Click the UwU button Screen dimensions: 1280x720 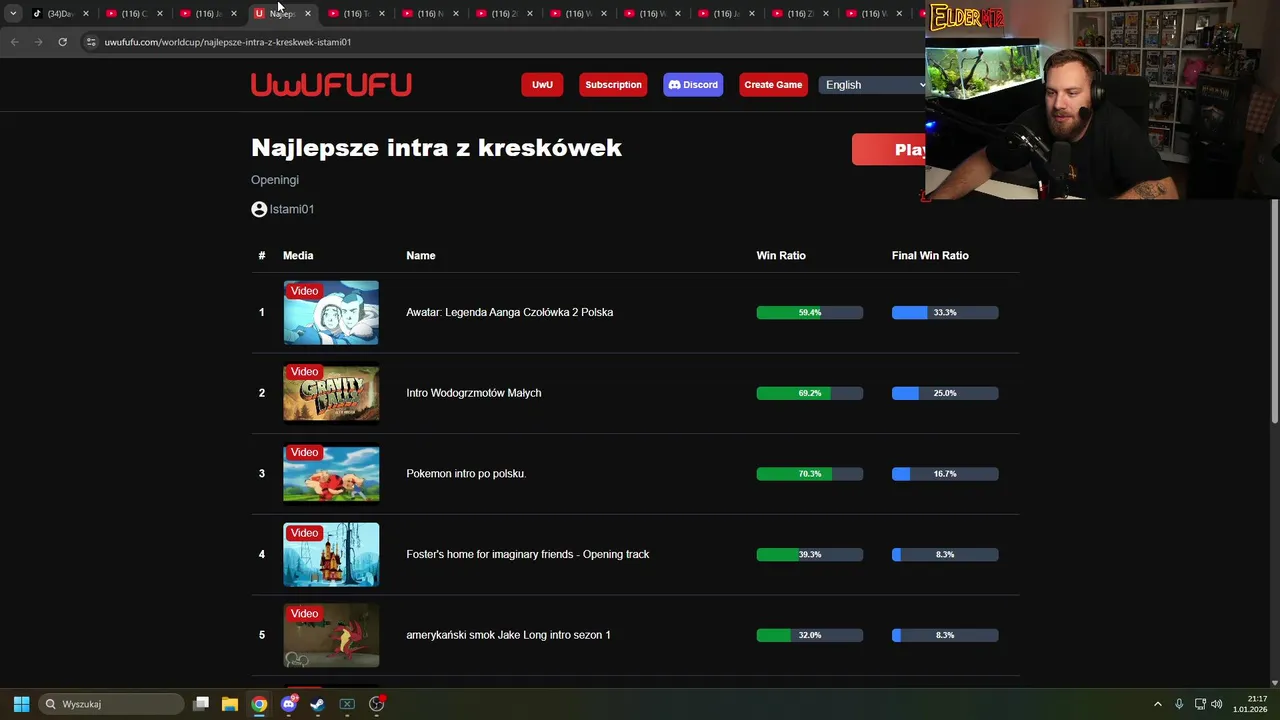click(542, 85)
